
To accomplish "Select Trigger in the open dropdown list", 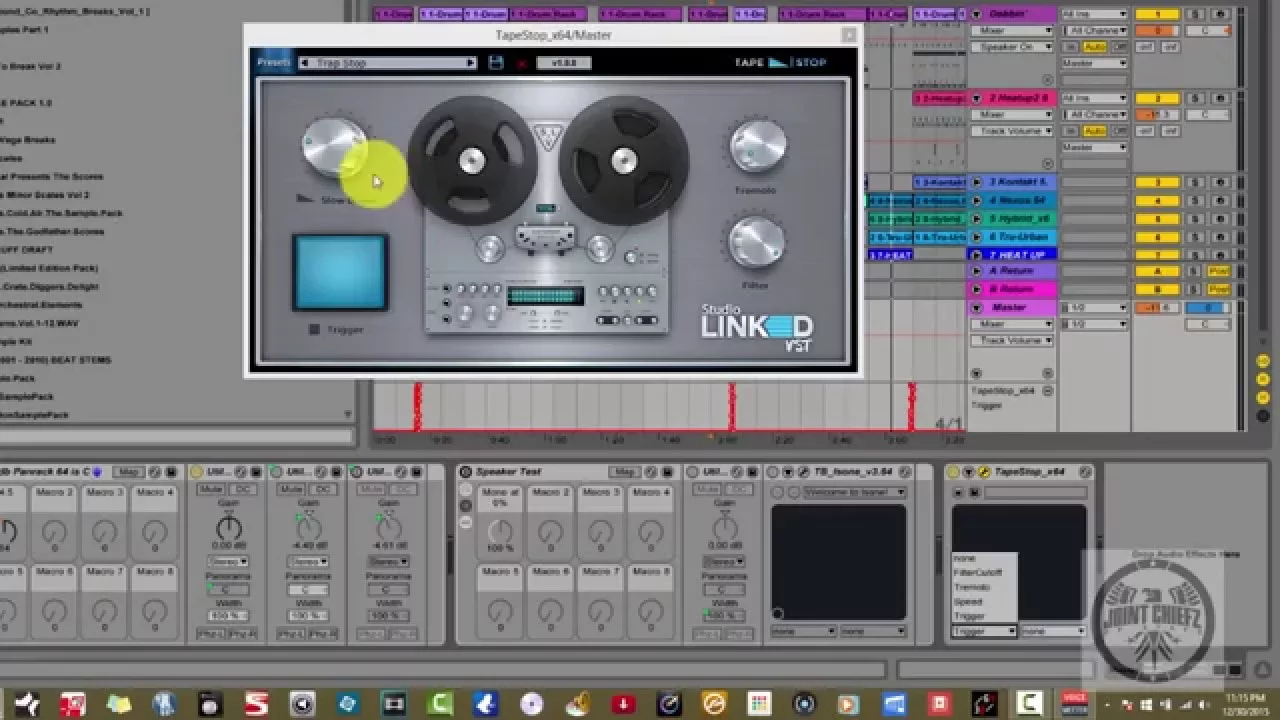I will point(984,616).
